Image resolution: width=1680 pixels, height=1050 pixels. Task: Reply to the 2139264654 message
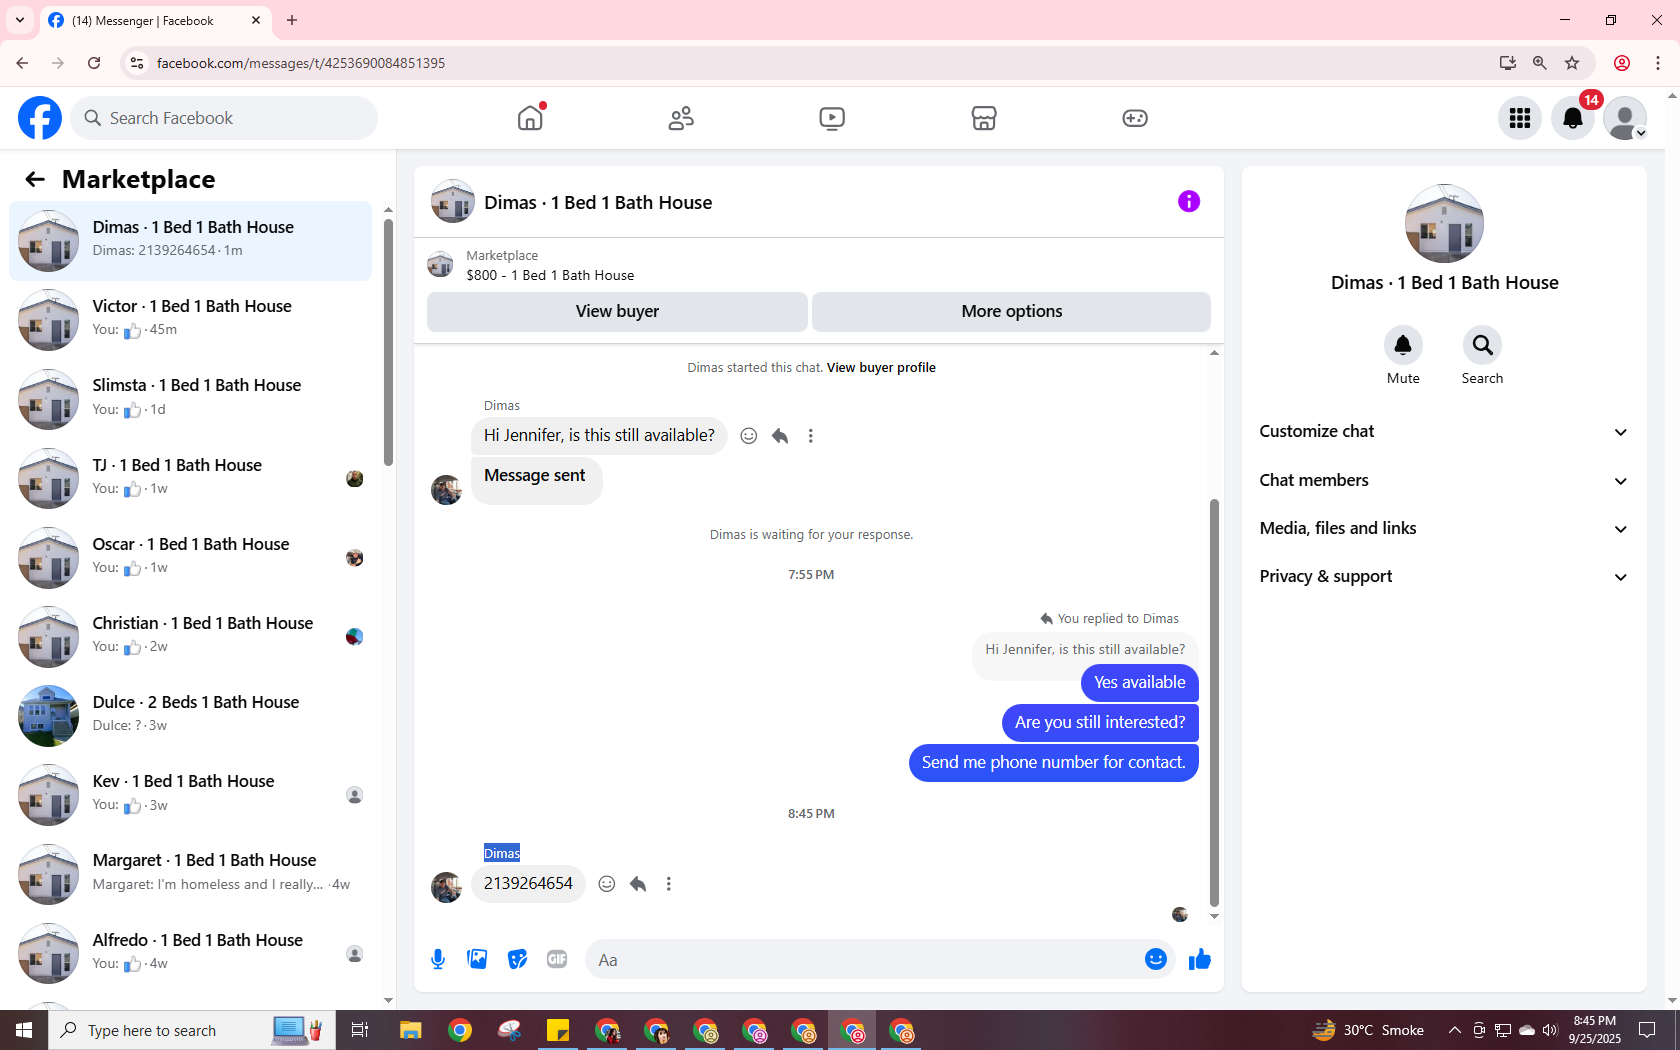coord(638,884)
